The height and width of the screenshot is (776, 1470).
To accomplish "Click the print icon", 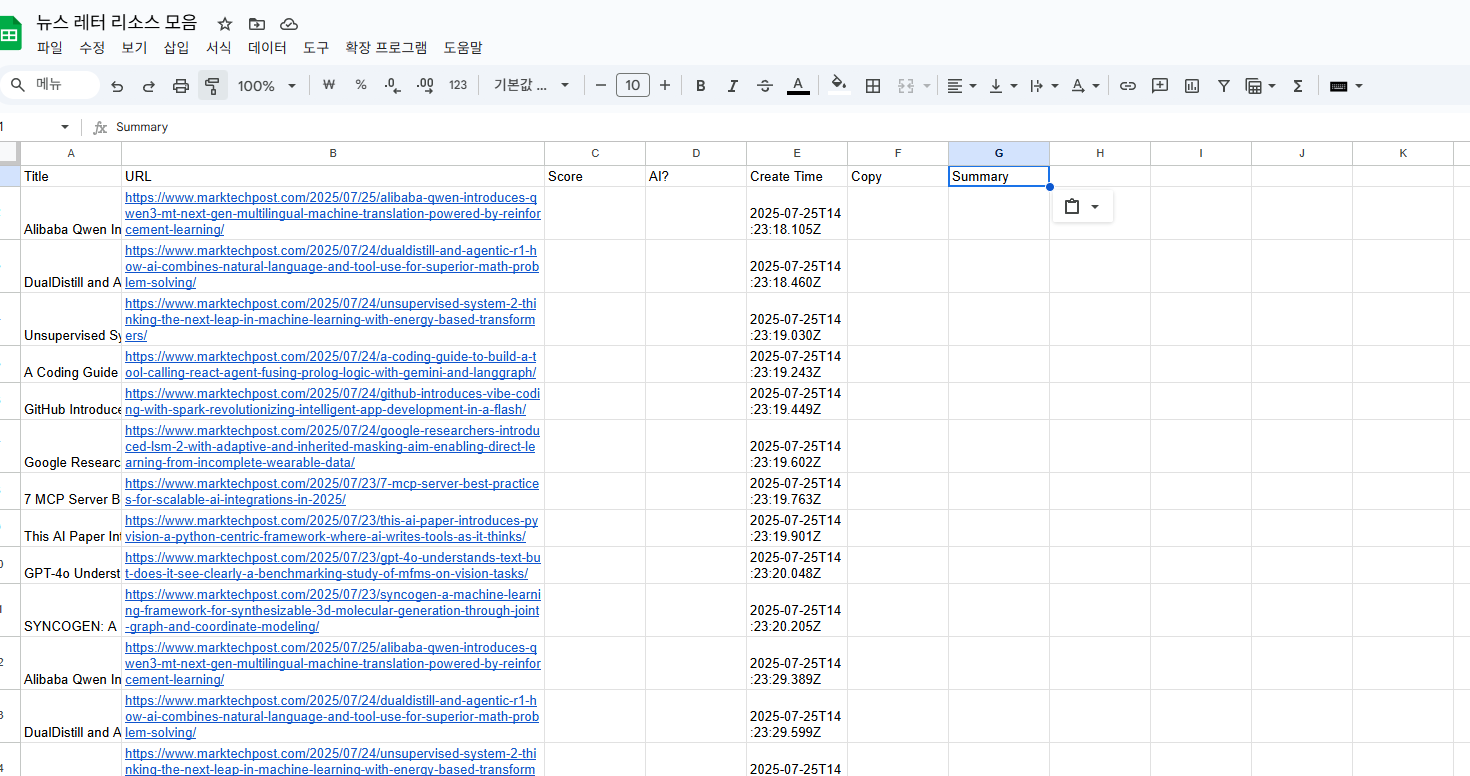I will point(181,86).
